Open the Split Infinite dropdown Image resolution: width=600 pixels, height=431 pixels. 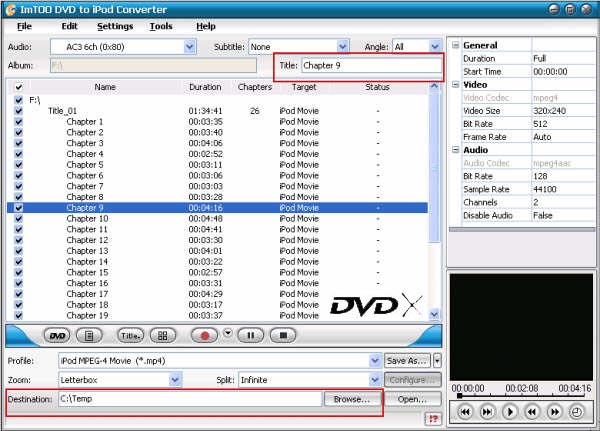(x=375, y=380)
